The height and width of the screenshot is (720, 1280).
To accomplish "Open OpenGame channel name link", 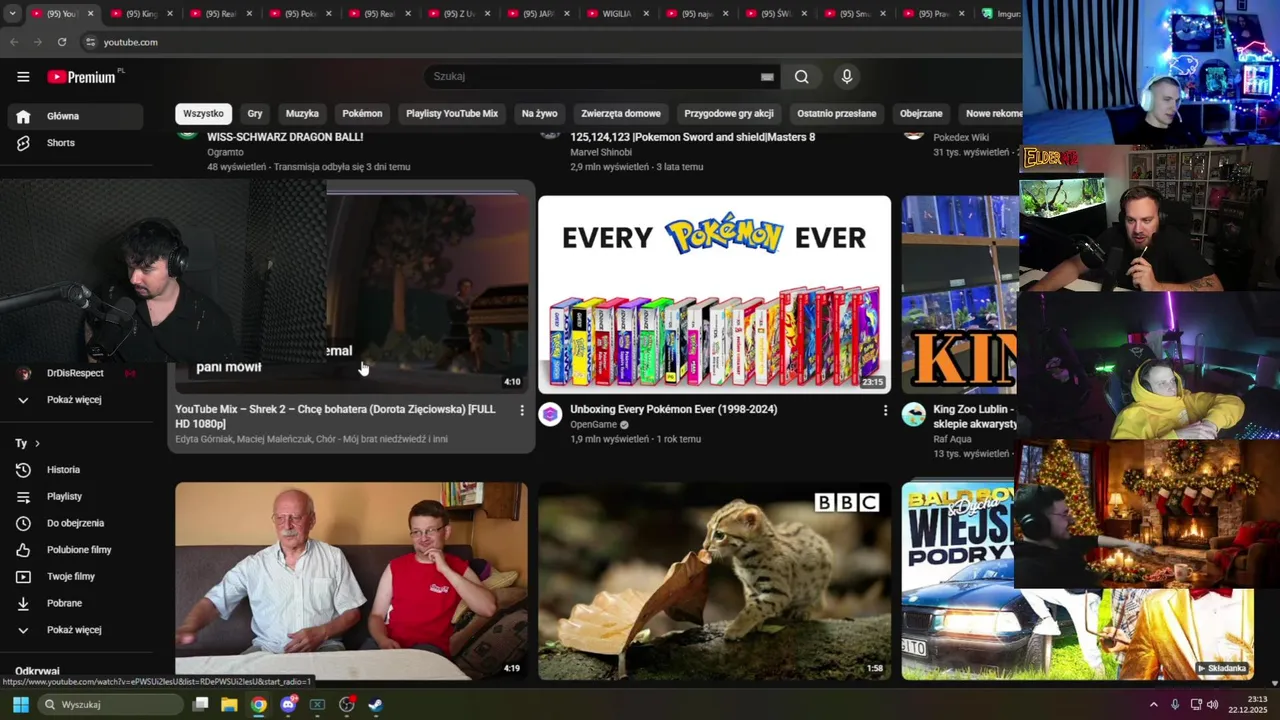I will pyautogui.click(x=594, y=425).
